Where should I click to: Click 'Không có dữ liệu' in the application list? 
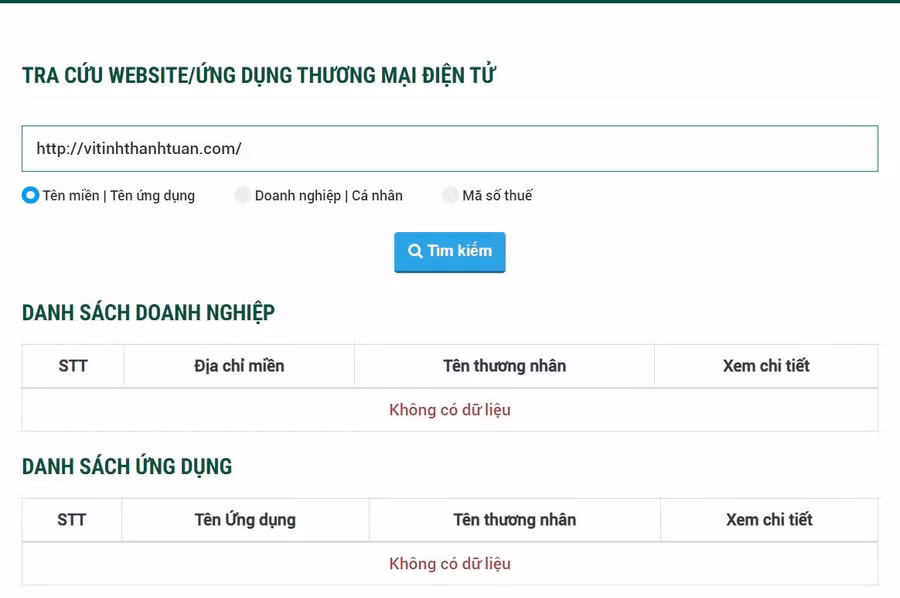[x=450, y=563]
